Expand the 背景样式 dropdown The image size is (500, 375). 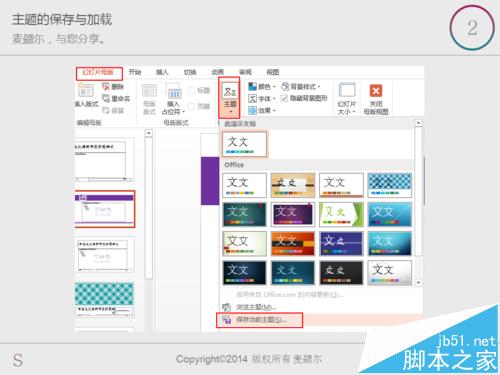click(301, 87)
